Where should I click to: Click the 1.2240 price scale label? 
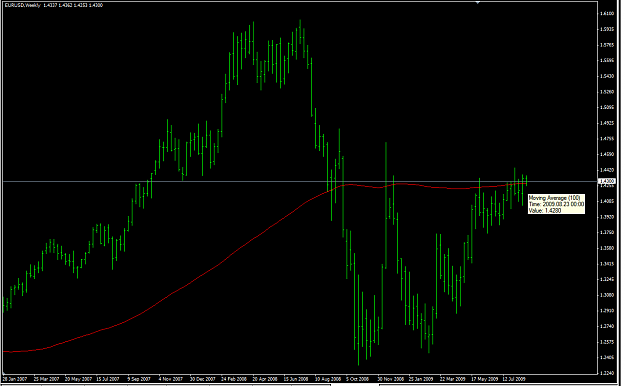pos(607,373)
